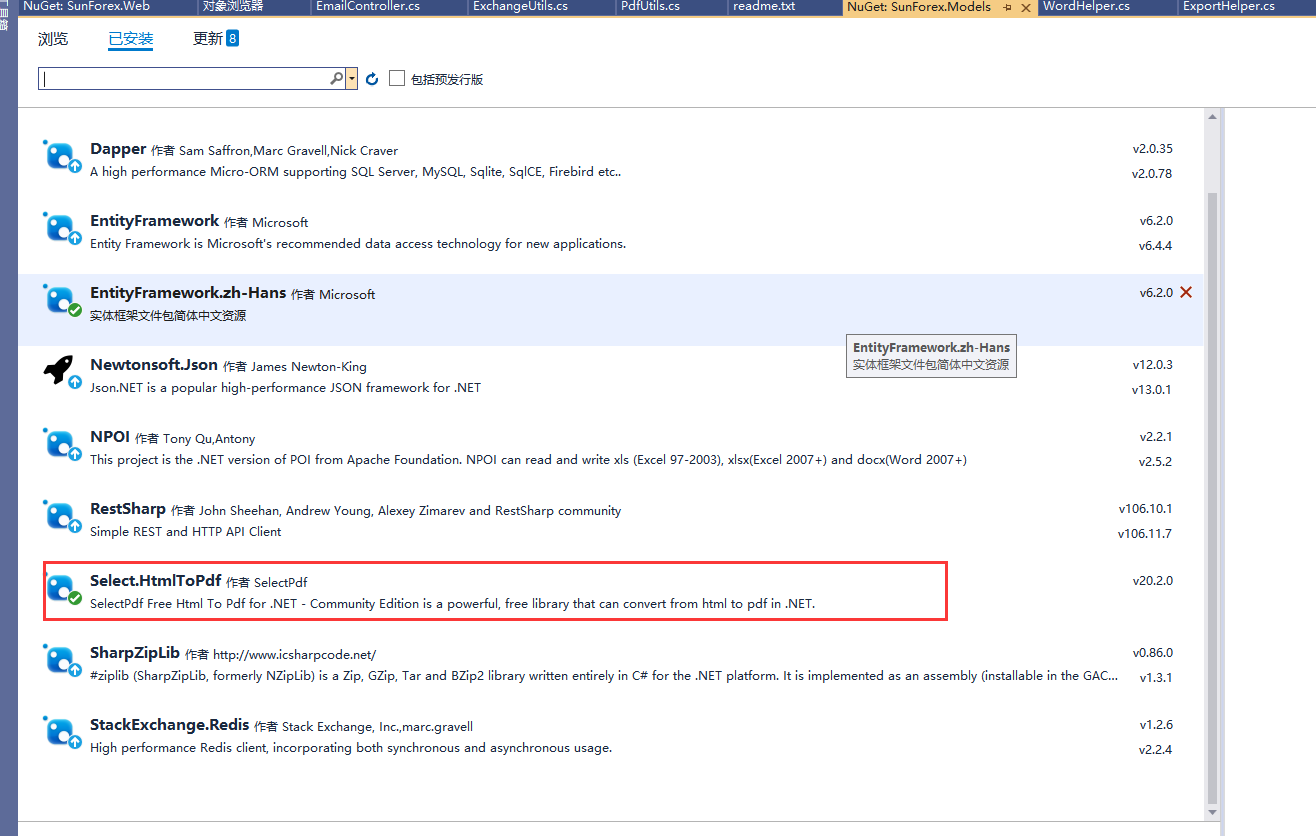Click the Select.HtmlToPdf package icon
This screenshot has width=1316, height=836.
[x=61, y=589]
